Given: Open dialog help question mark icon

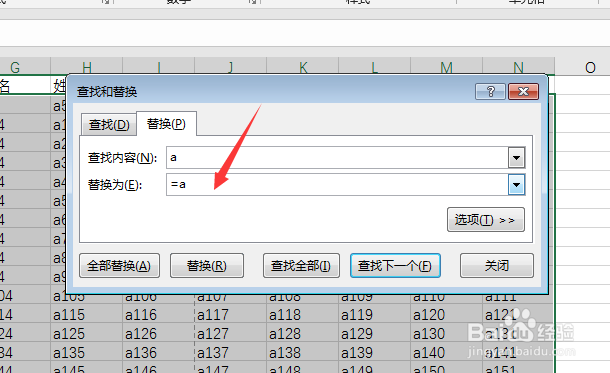Looking at the screenshot, I should click(490, 92).
